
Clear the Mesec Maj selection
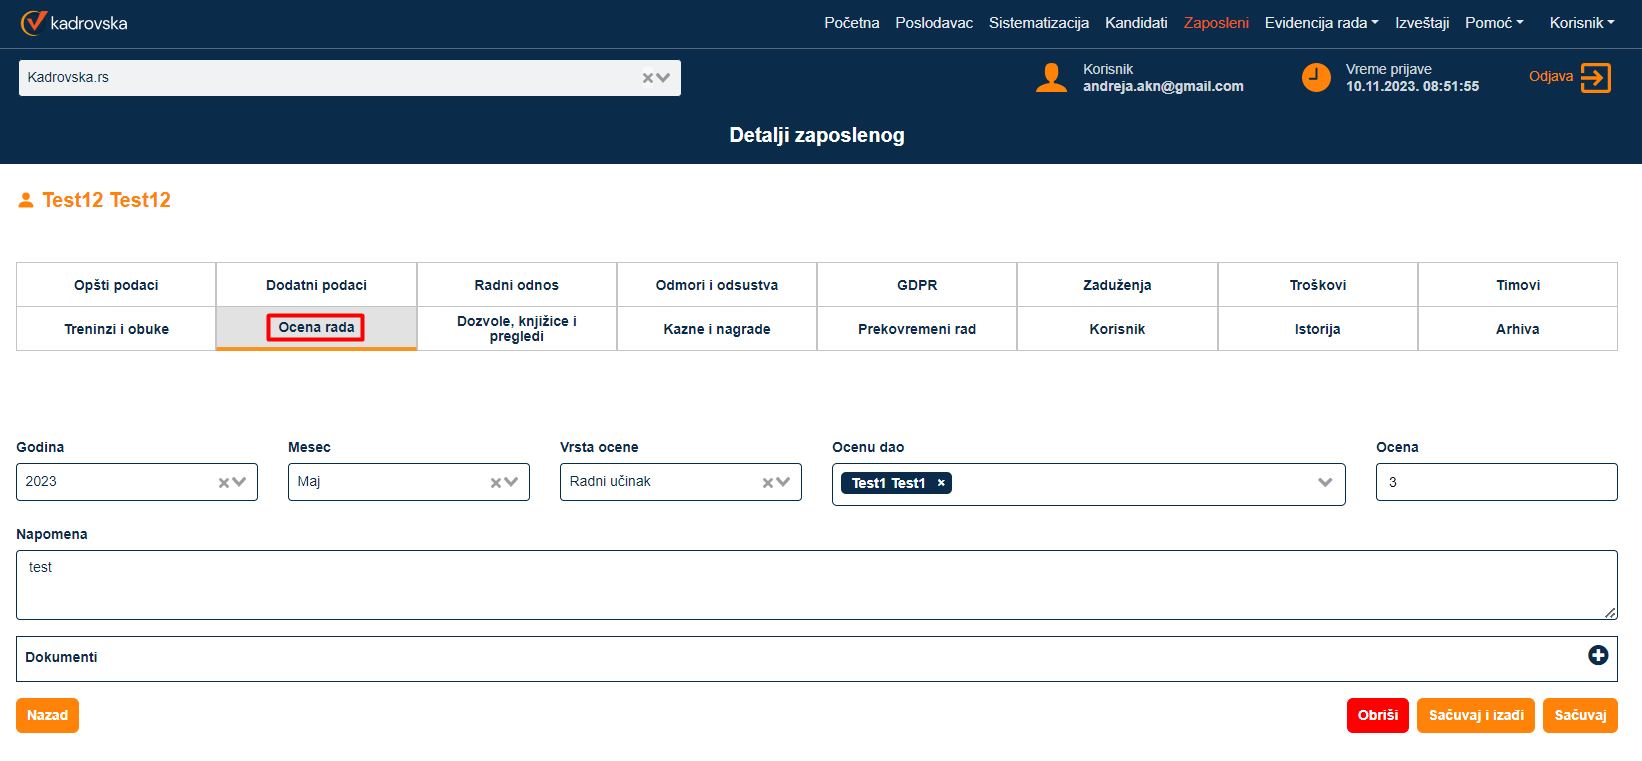[496, 483]
